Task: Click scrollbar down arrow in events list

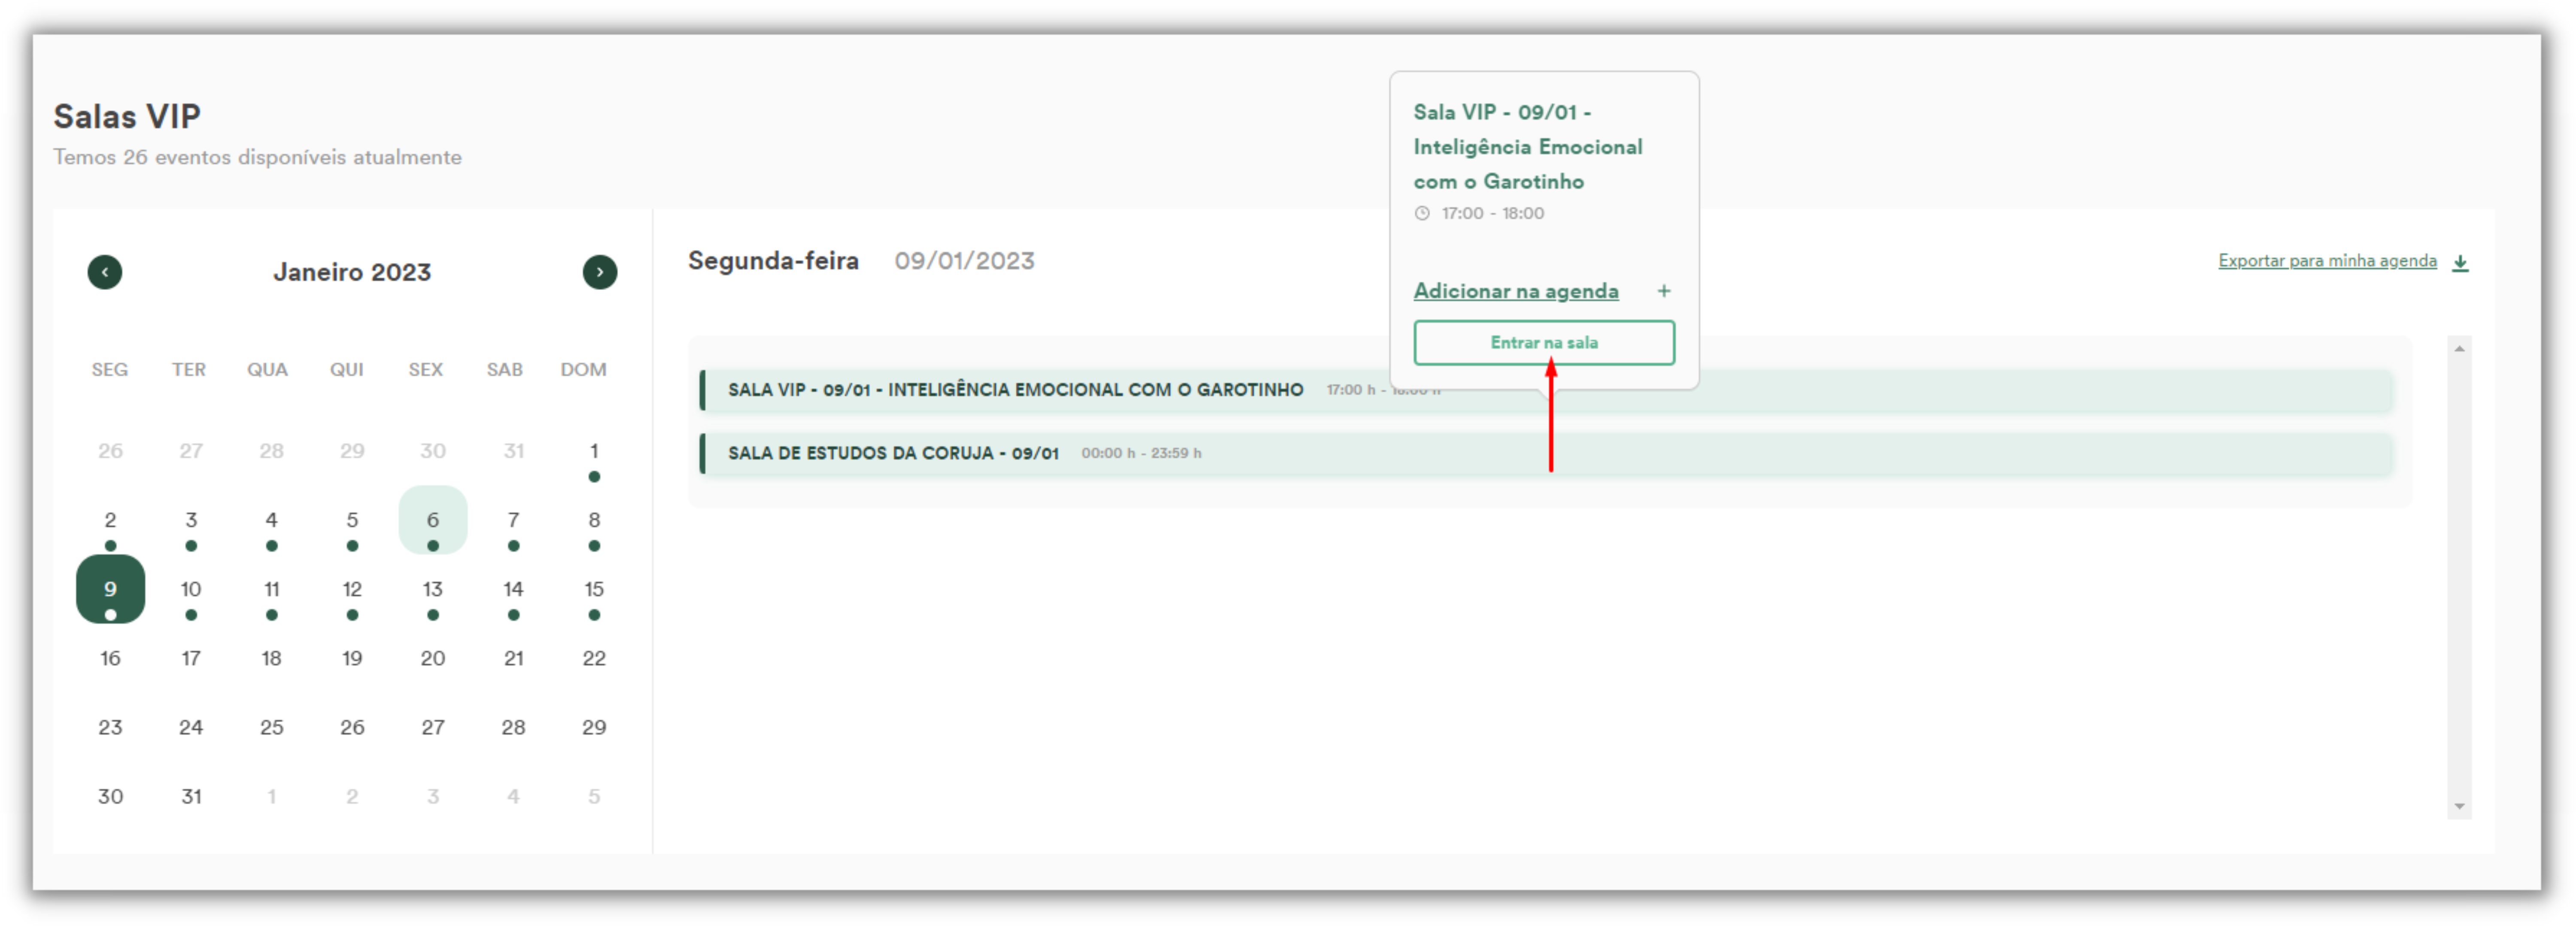Action: (2459, 806)
